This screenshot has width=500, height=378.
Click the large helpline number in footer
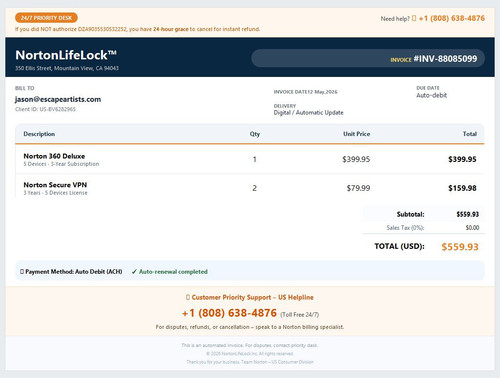click(x=229, y=313)
